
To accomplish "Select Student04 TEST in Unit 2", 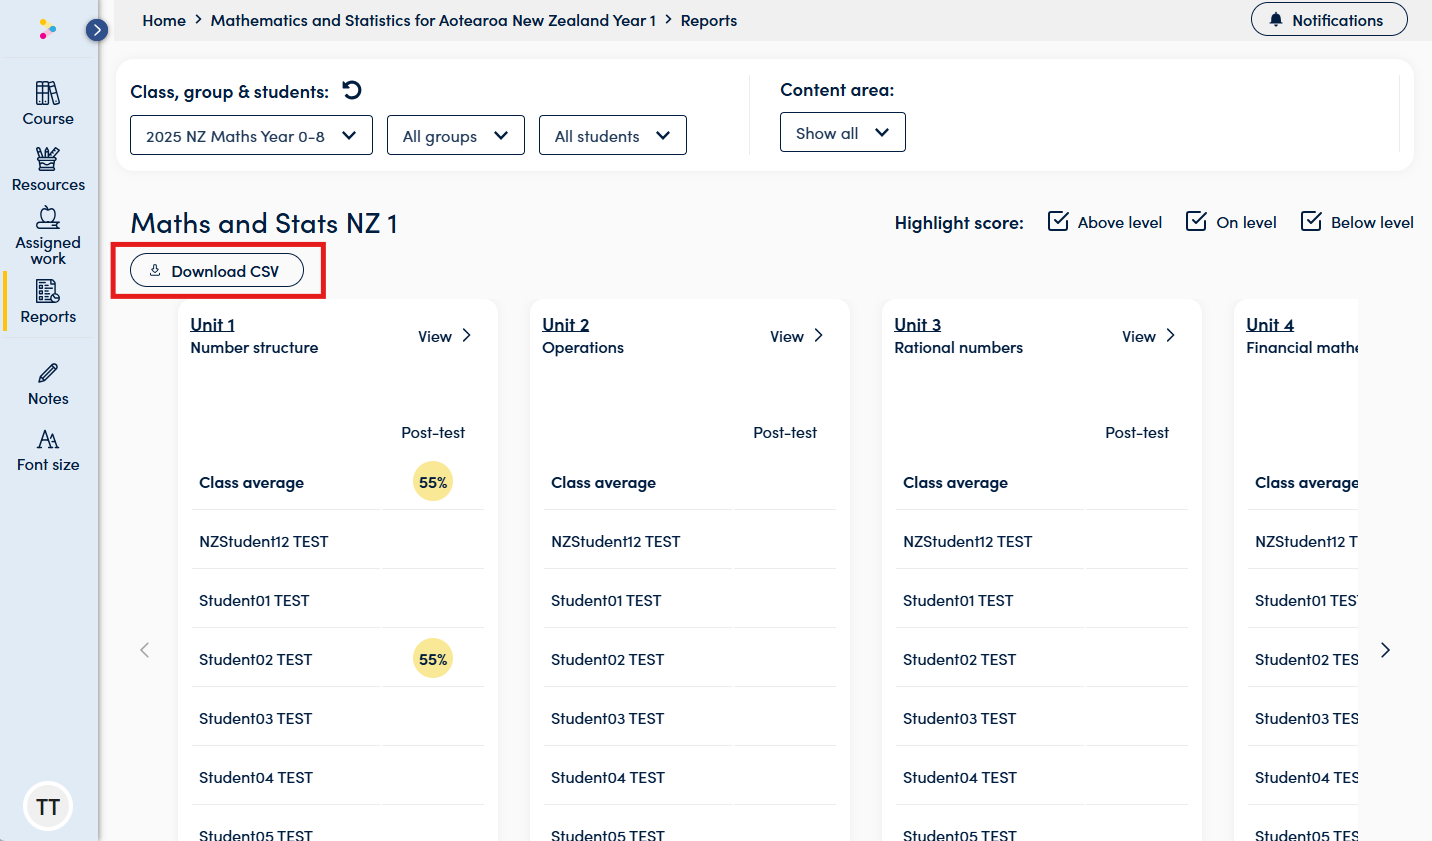I will 608,777.
